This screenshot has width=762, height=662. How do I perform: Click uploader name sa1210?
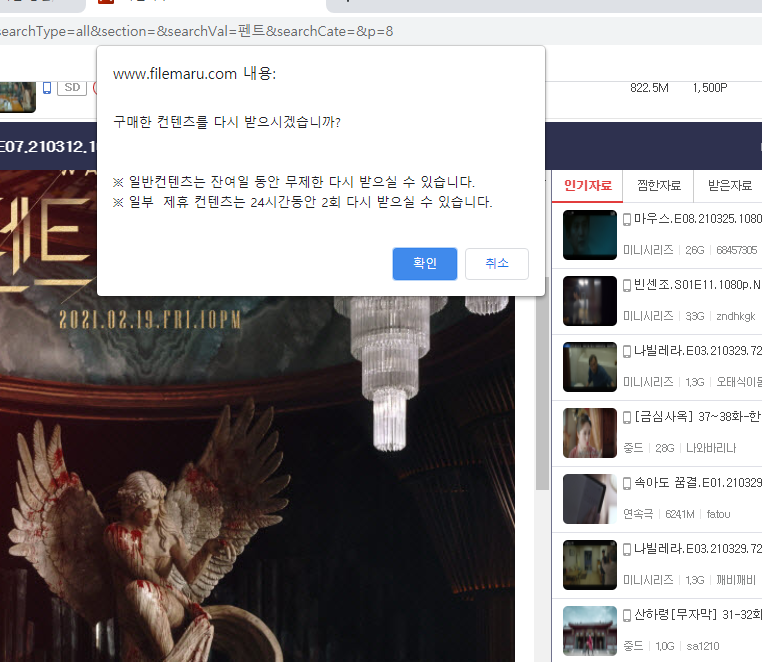click(x=703, y=646)
